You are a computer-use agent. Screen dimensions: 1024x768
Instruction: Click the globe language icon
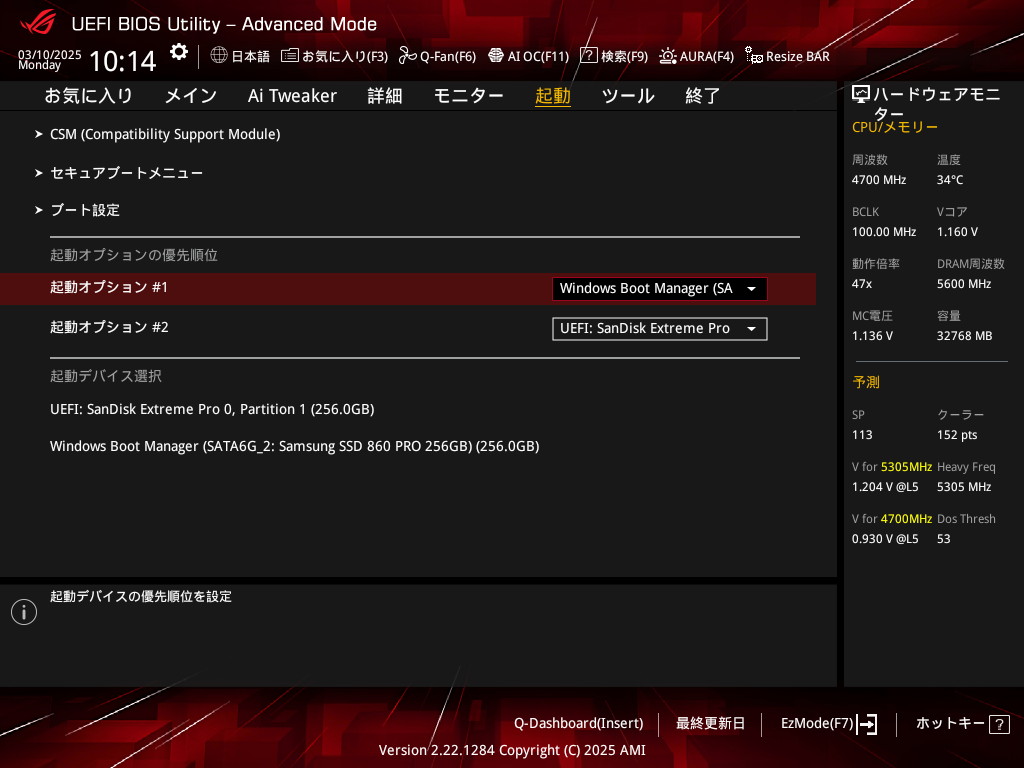pyautogui.click(x=219, y=56)
